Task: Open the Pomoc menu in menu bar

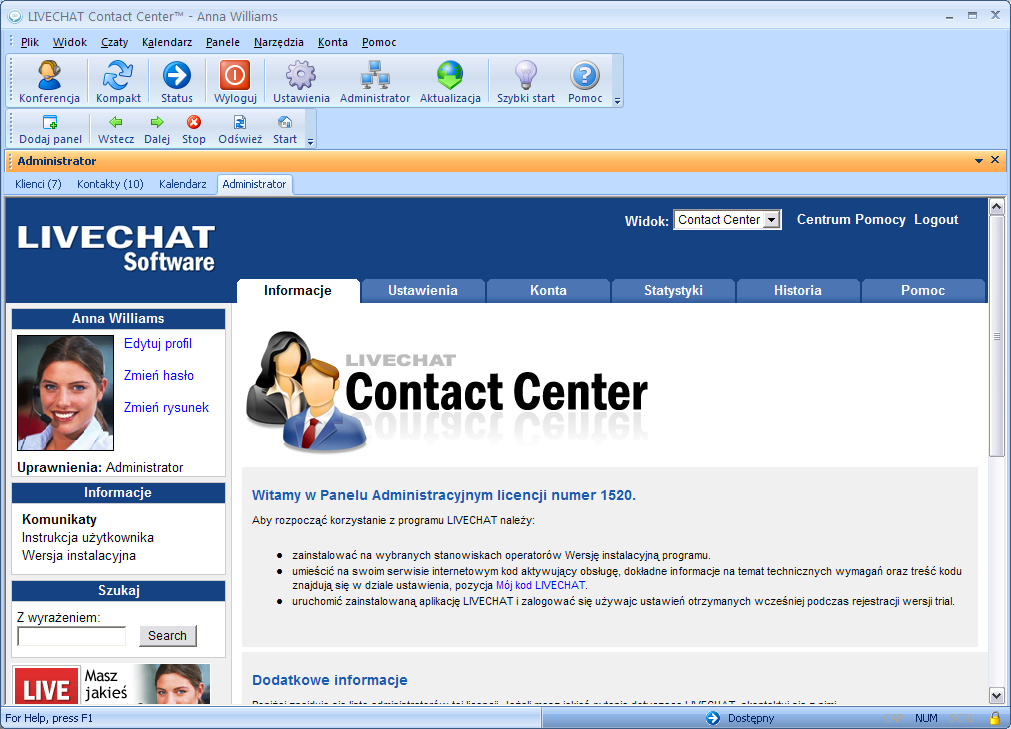Action: click(x=379, y=43)
